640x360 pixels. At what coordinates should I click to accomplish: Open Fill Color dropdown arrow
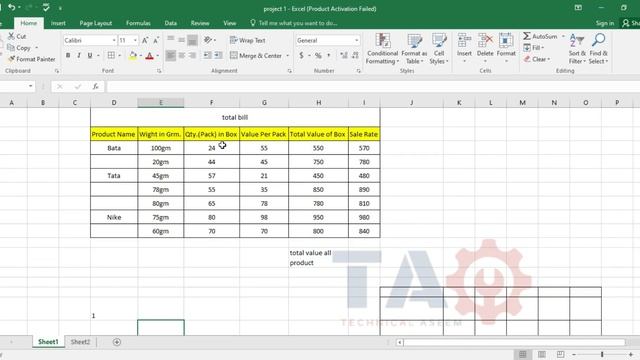pyautogui.click(x=140, y=56)
